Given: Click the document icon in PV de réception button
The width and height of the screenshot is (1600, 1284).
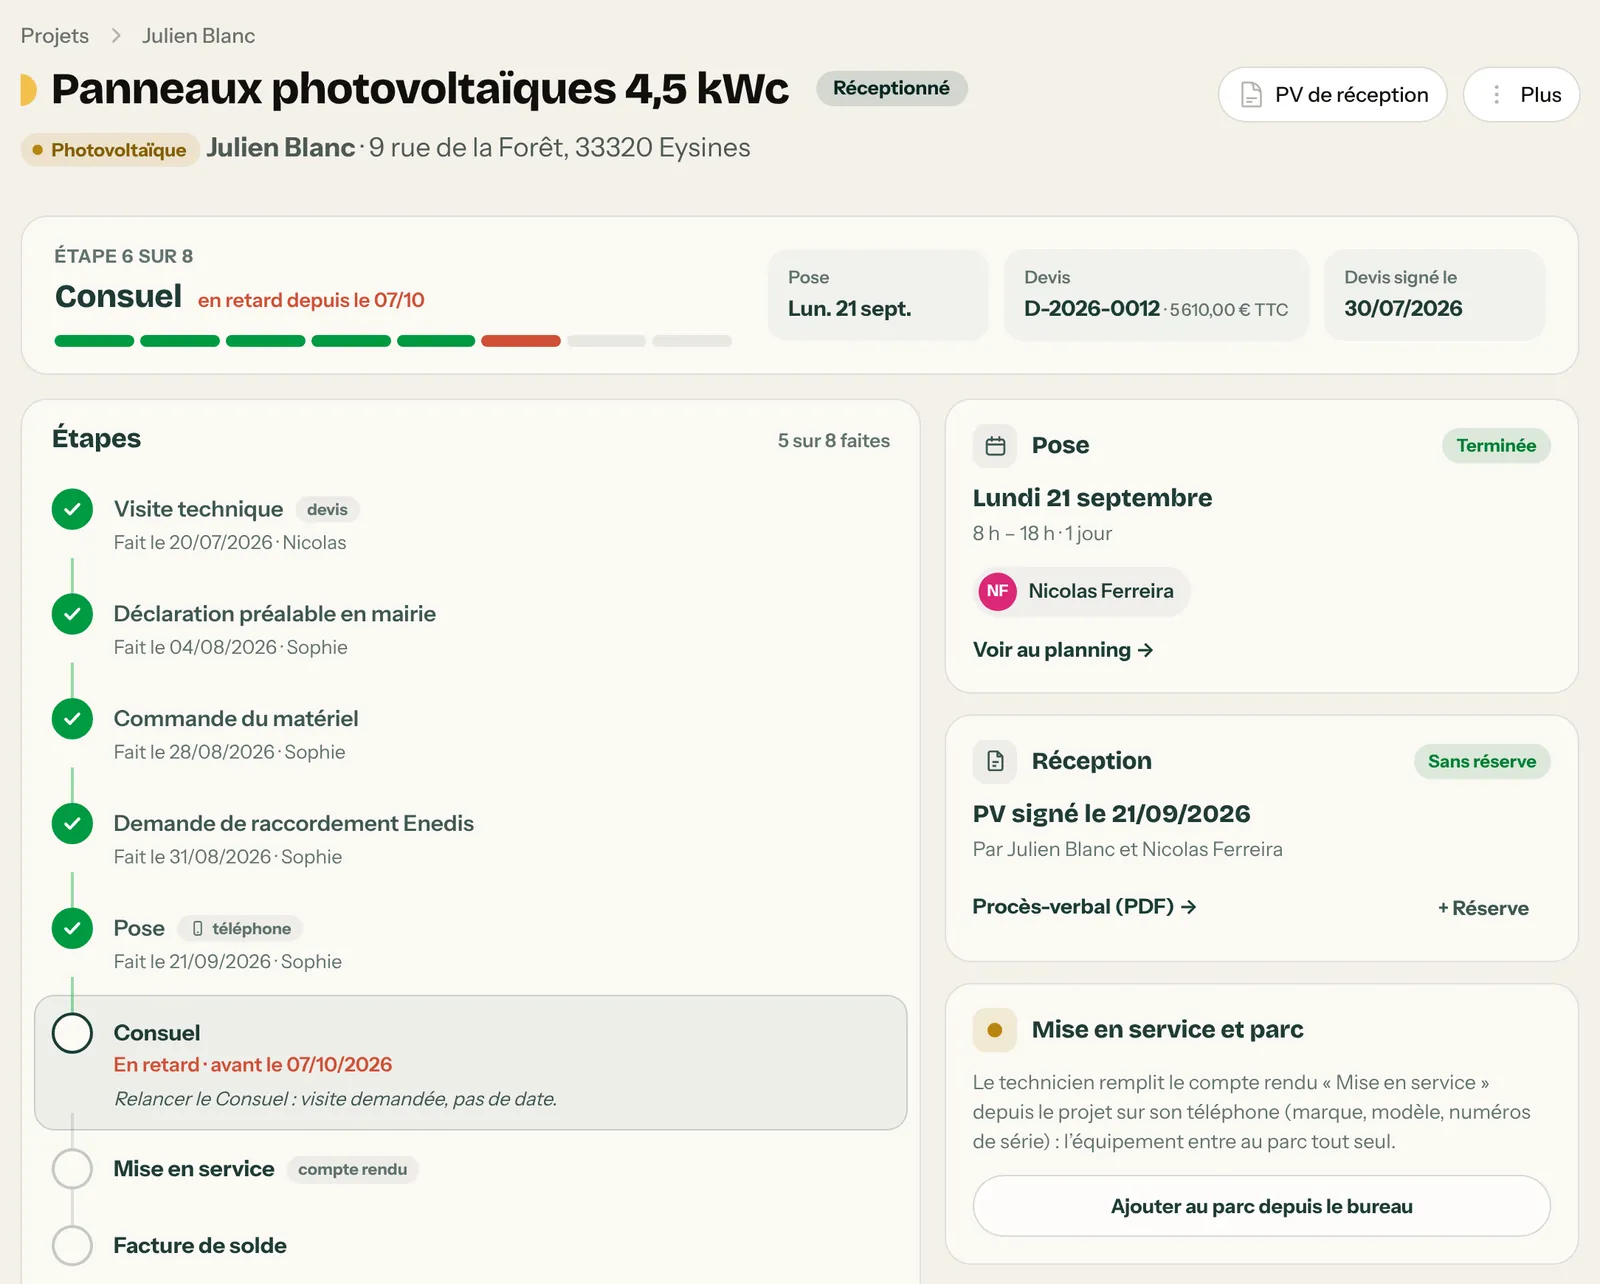Looking at the screenshot, I should (1251, 95).
